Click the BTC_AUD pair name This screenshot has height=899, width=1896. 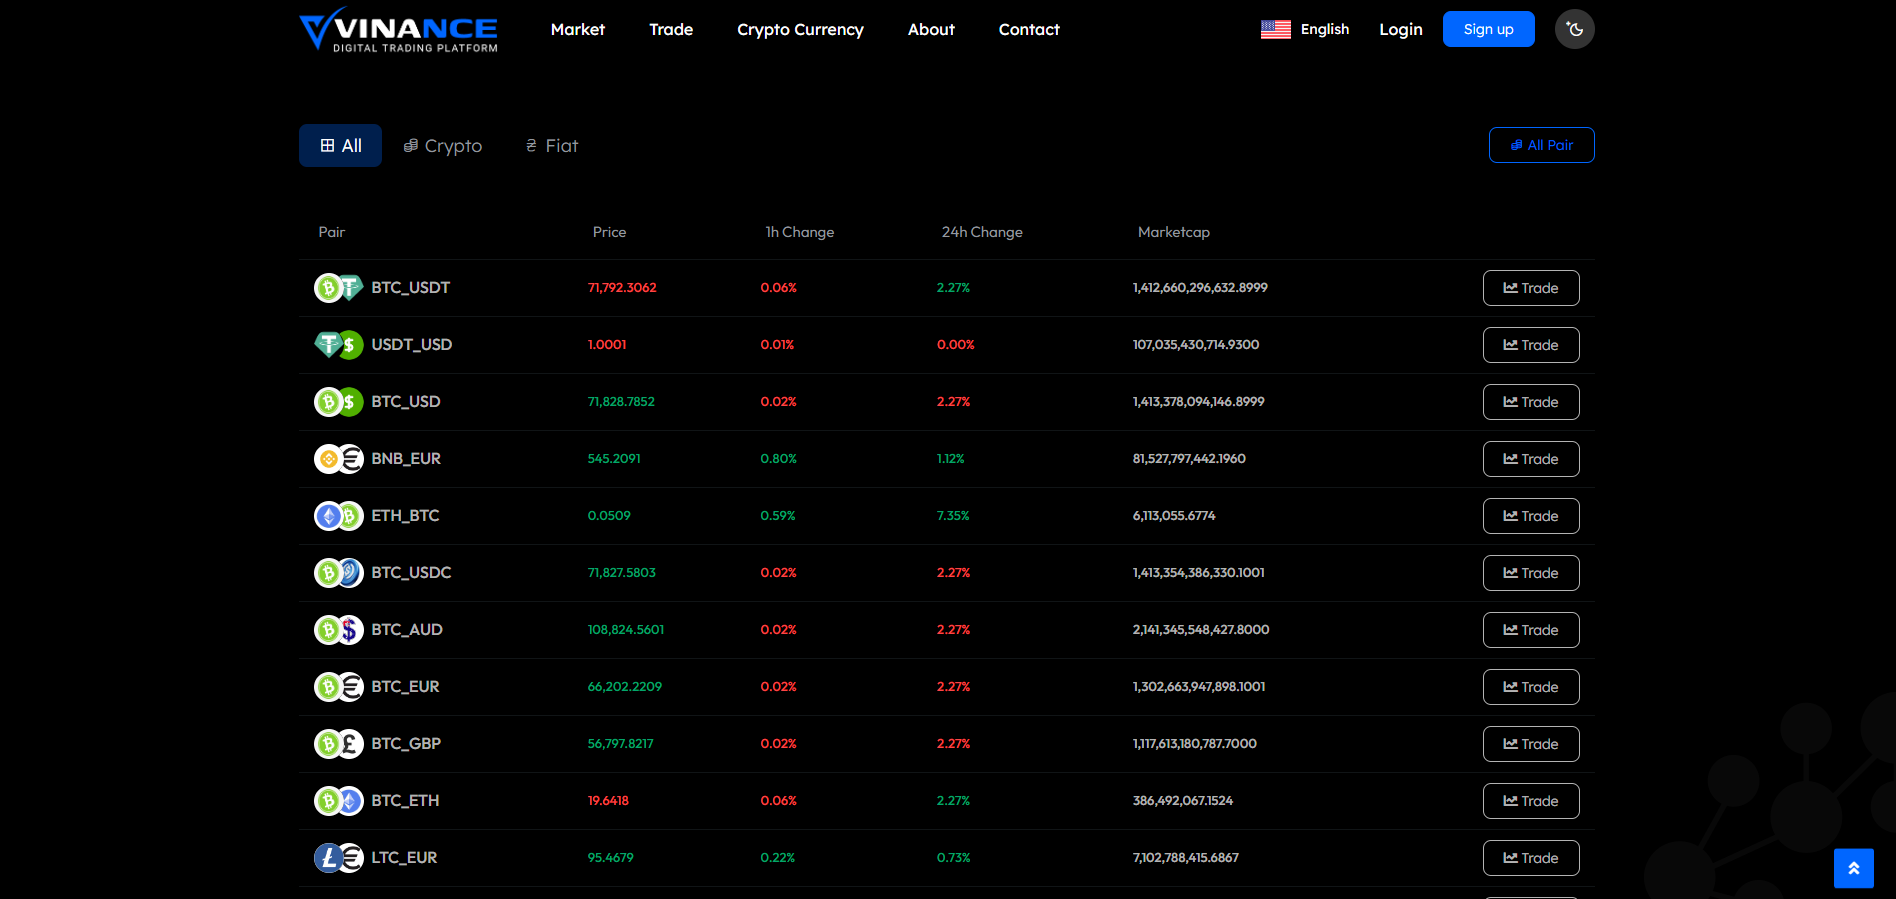(x=407, y=630)
